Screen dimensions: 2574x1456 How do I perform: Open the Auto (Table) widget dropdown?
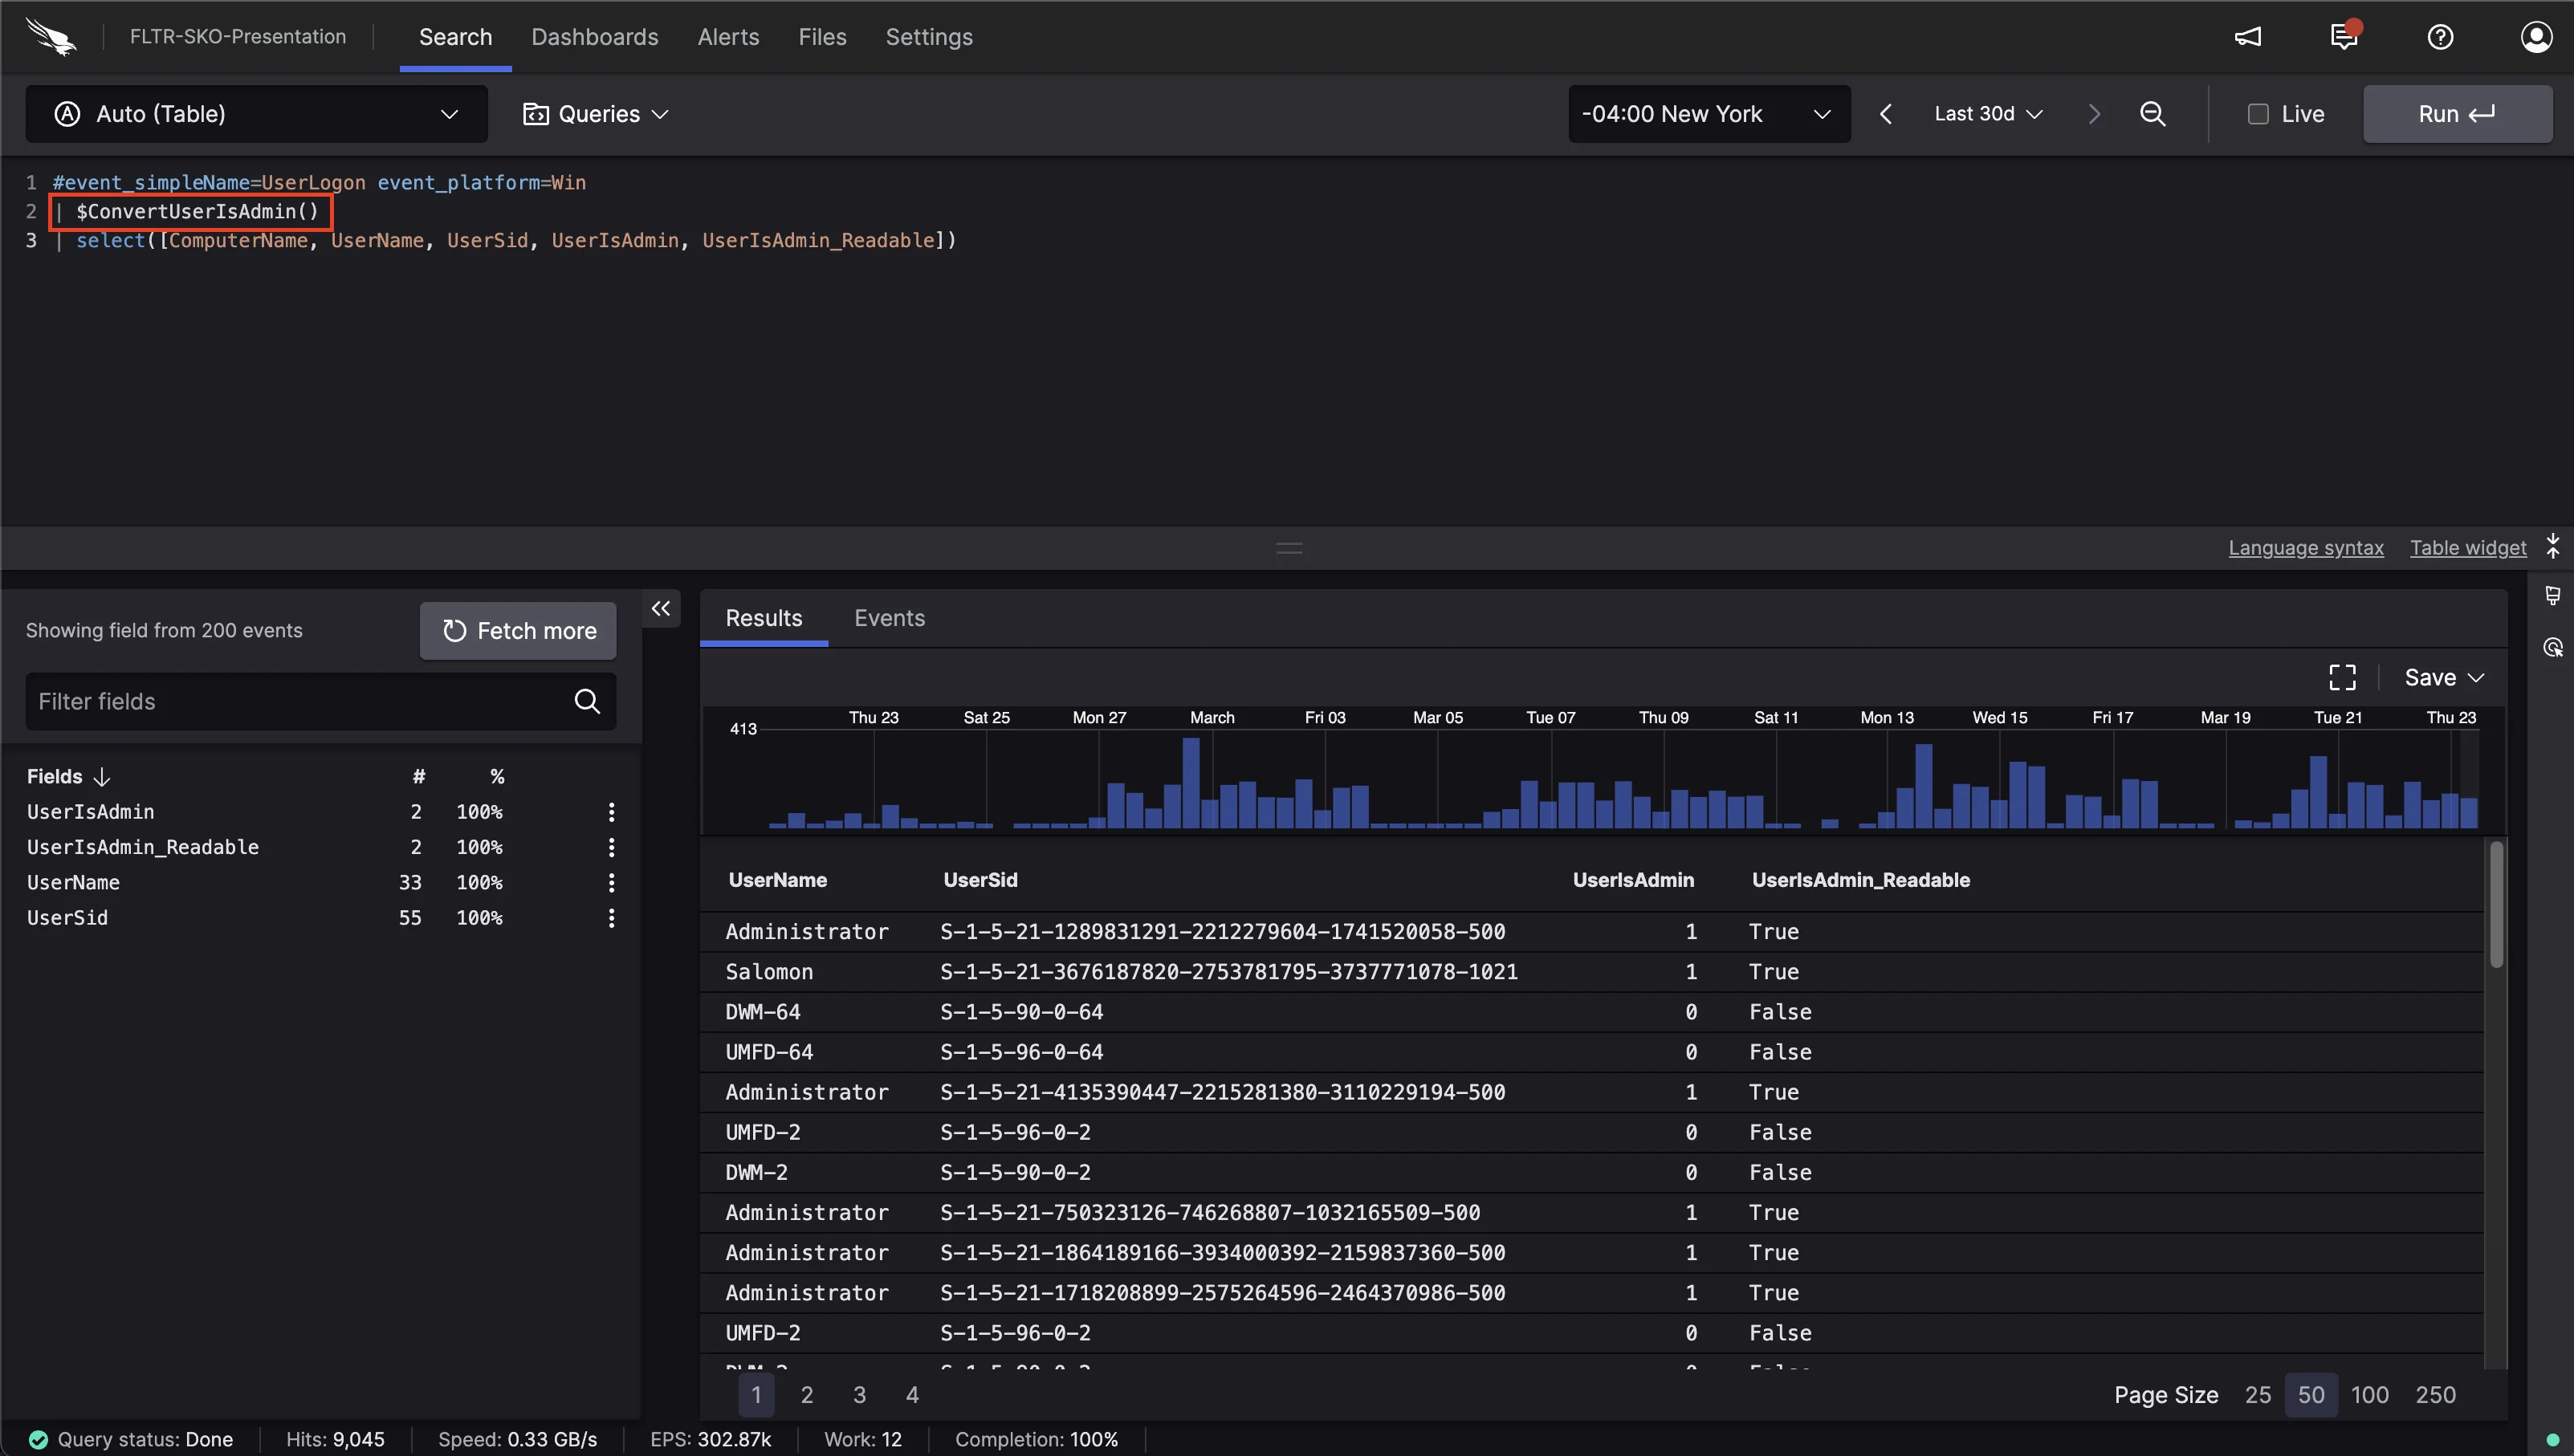257,114
